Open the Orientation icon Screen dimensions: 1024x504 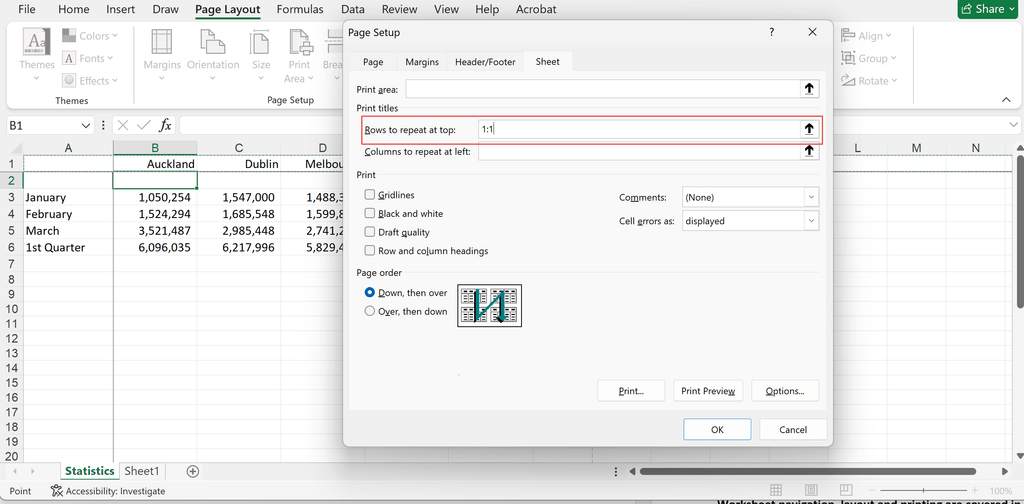point(213,41)
